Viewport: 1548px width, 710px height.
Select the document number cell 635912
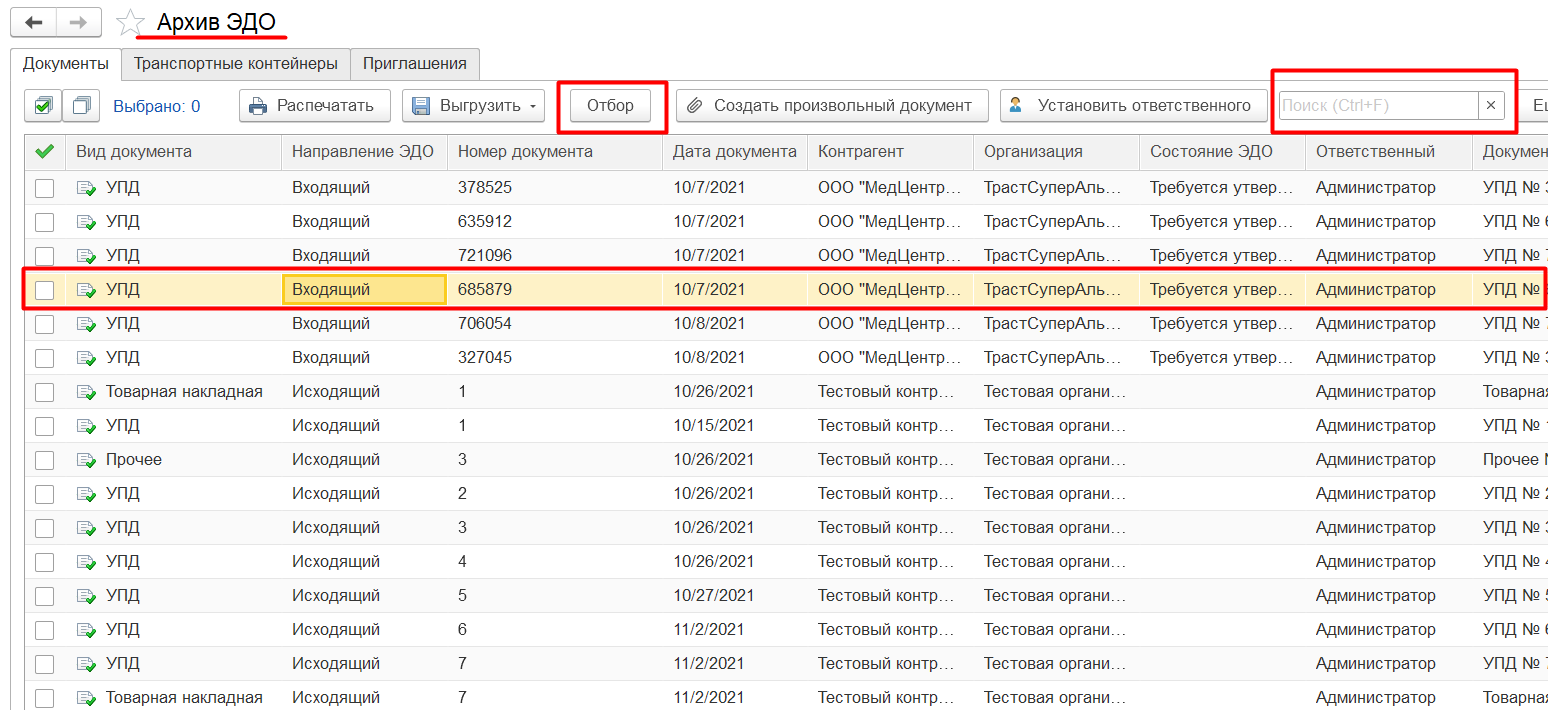click(555, 222)
